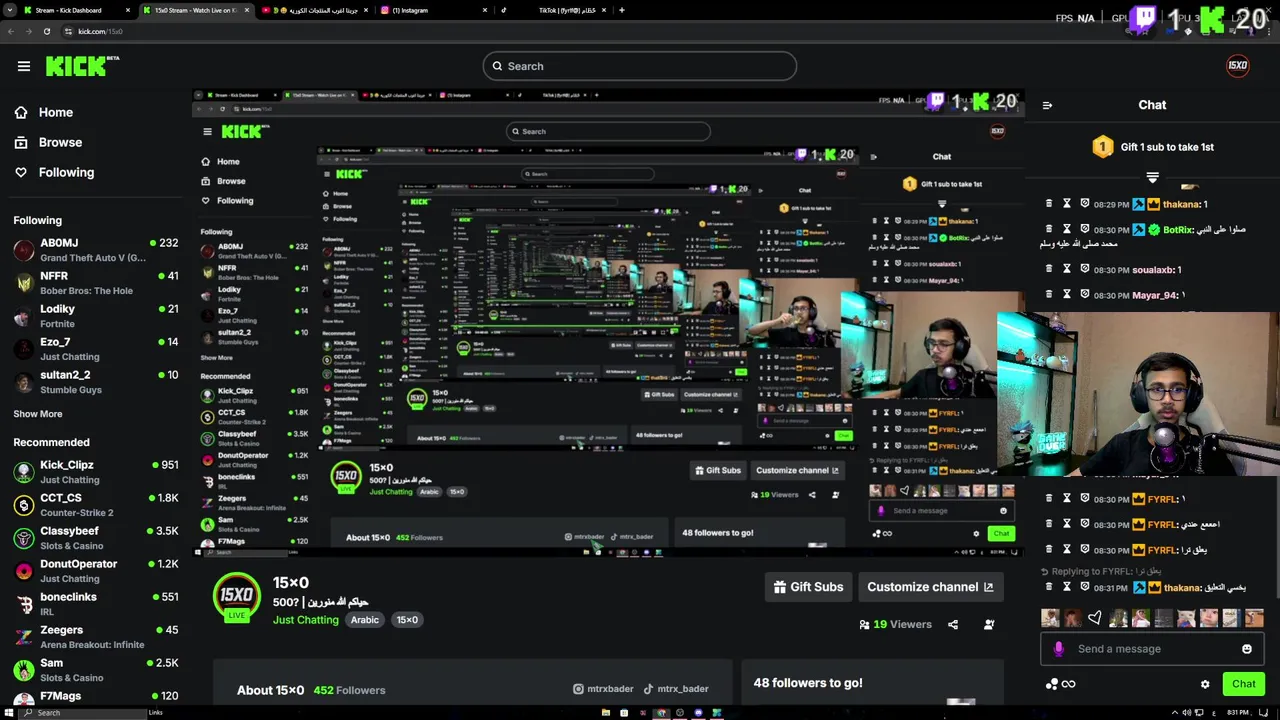Open AB0MJ channel in Following list
This screenshot has height=720, width=1280.
95,250
